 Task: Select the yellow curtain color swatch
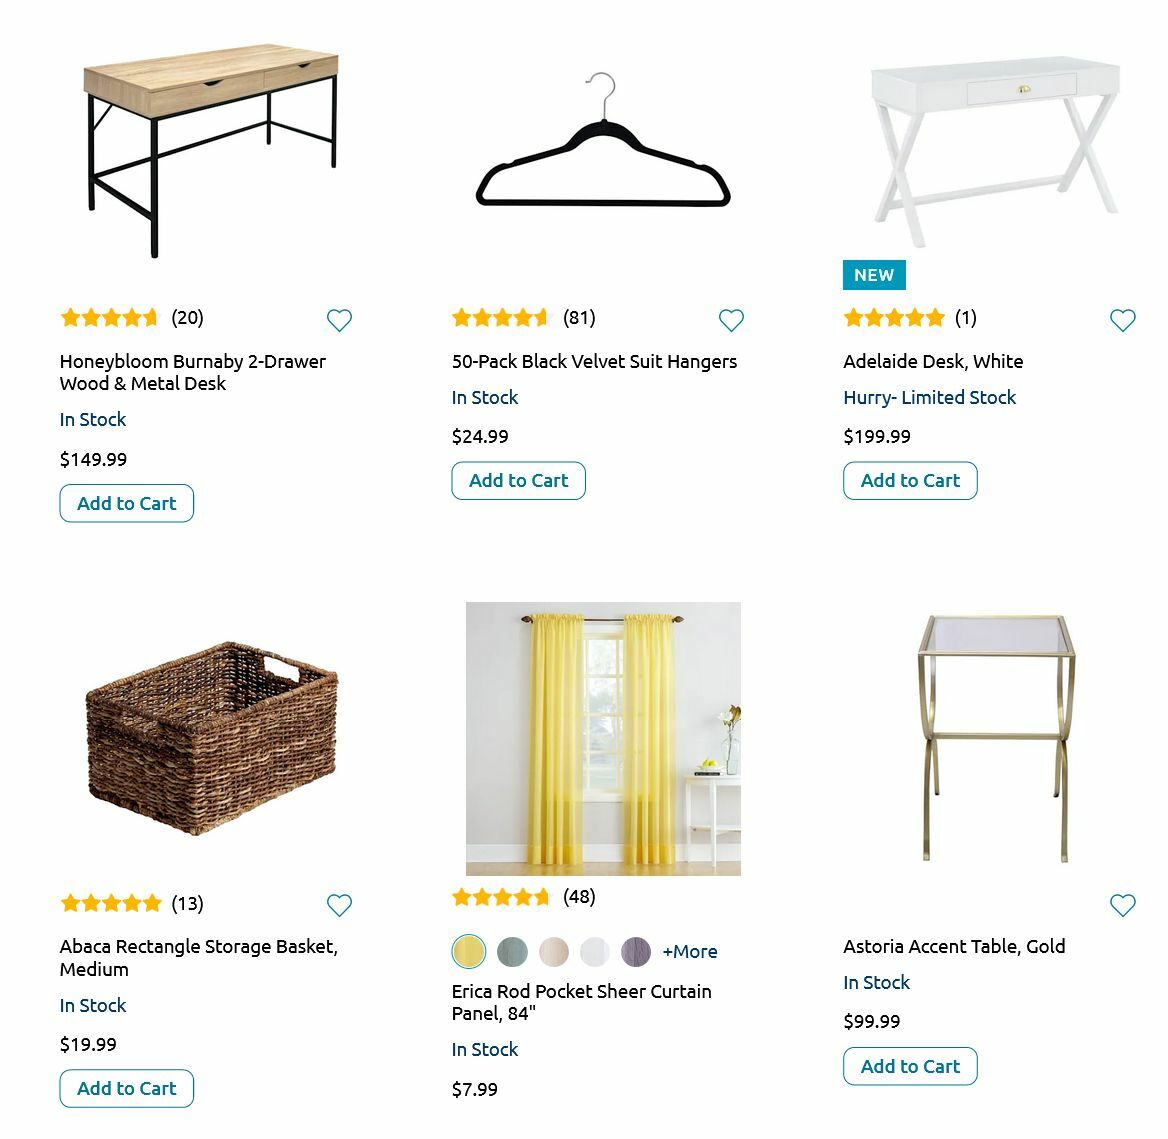[469, 951]
